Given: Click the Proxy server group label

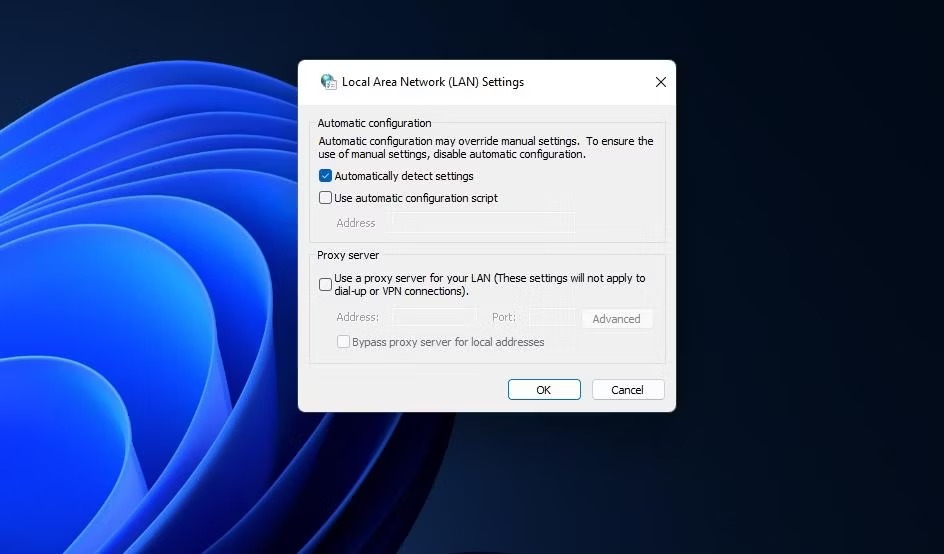Looking at the screenshot, I should click(x=348, y=255).
